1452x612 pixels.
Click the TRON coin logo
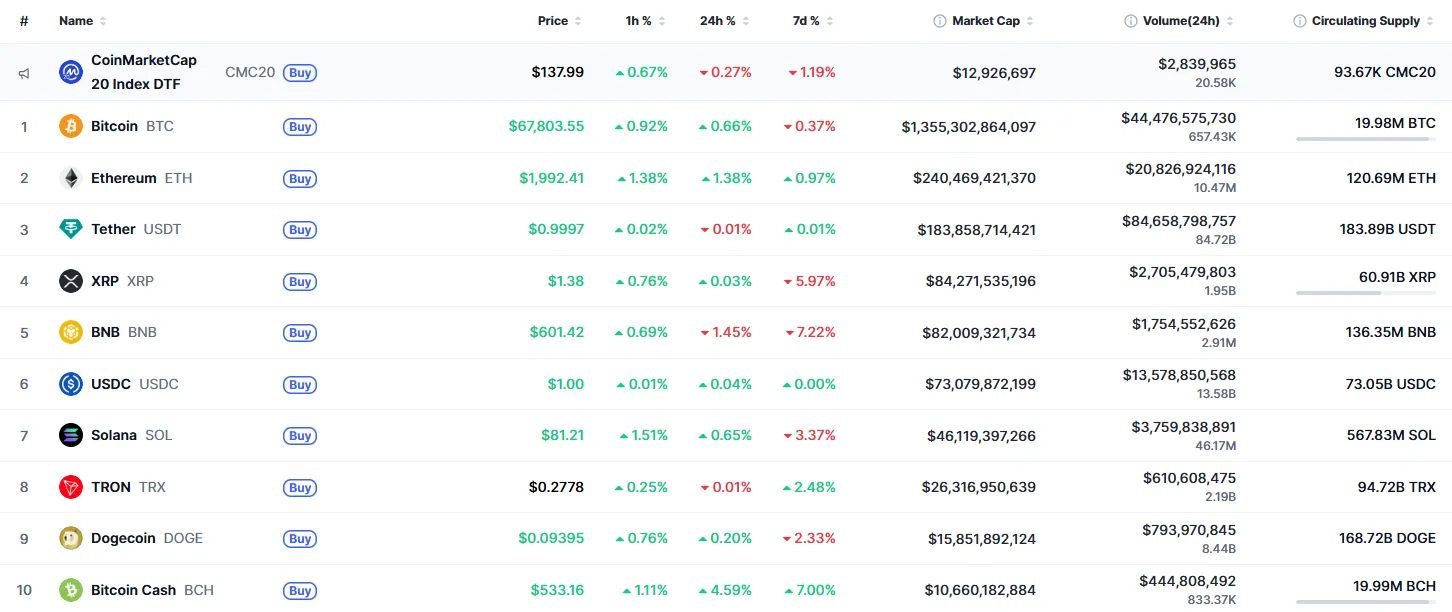tap(69, 487)
